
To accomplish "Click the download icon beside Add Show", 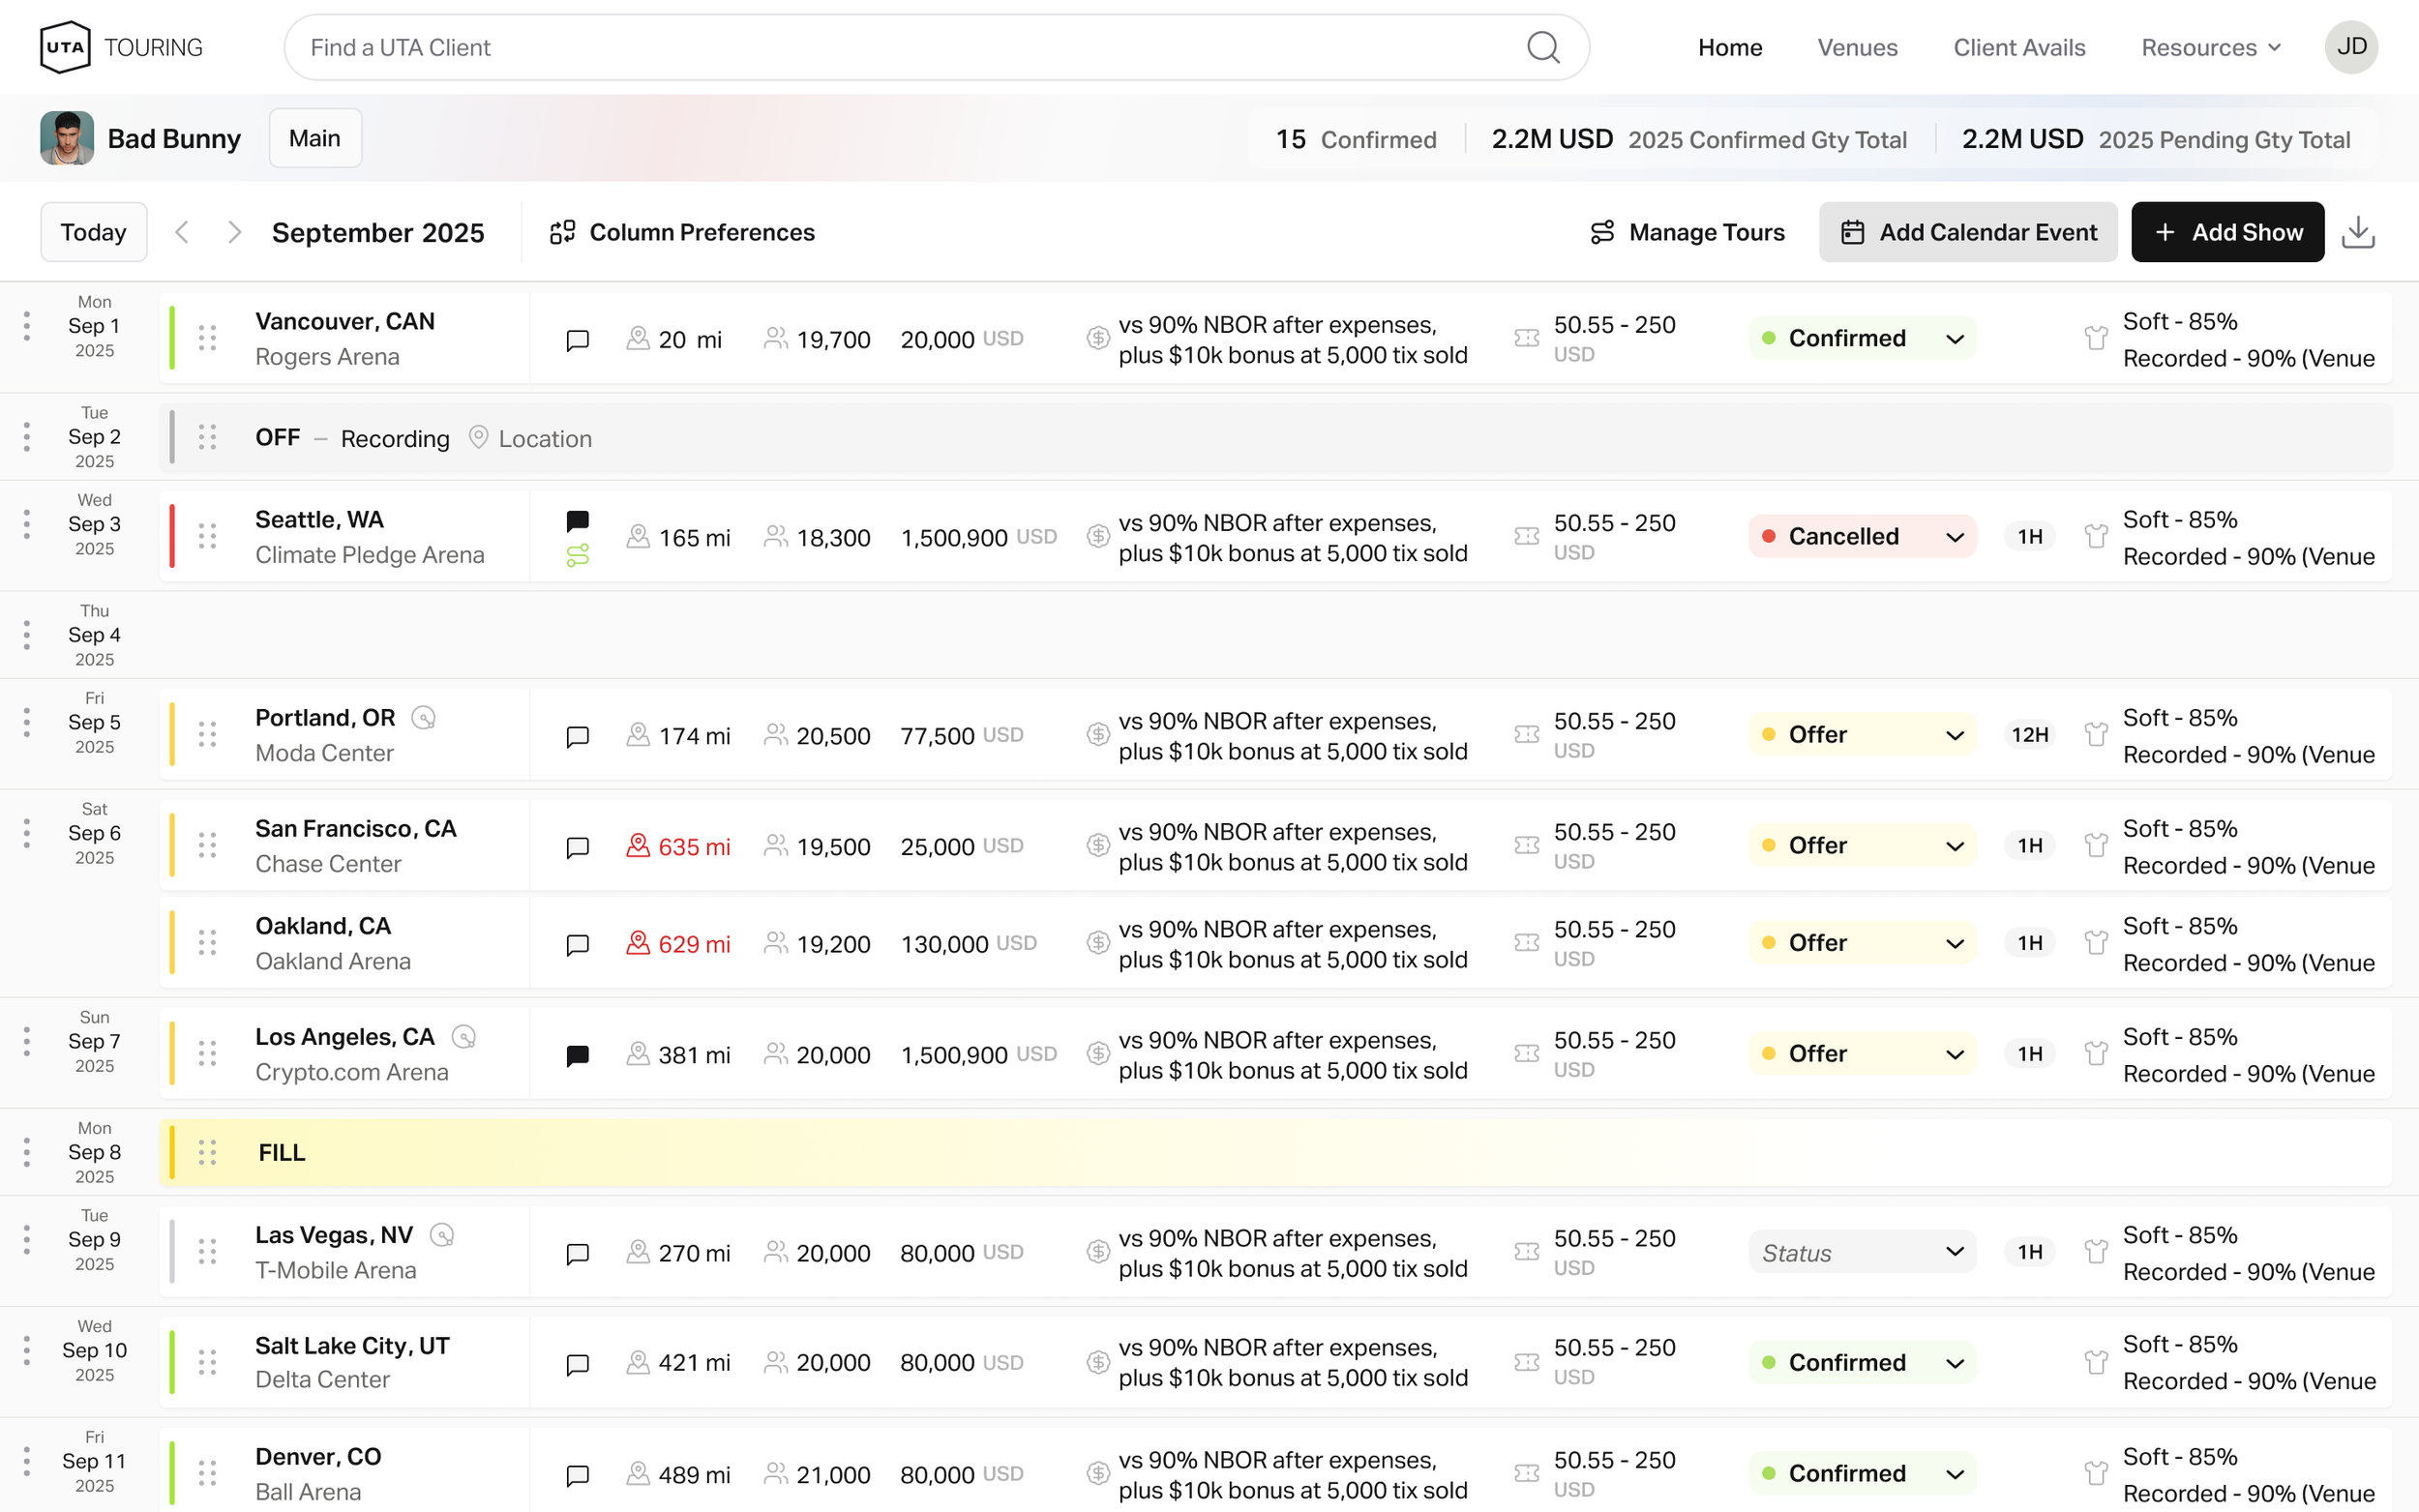I will point(2358,232).
